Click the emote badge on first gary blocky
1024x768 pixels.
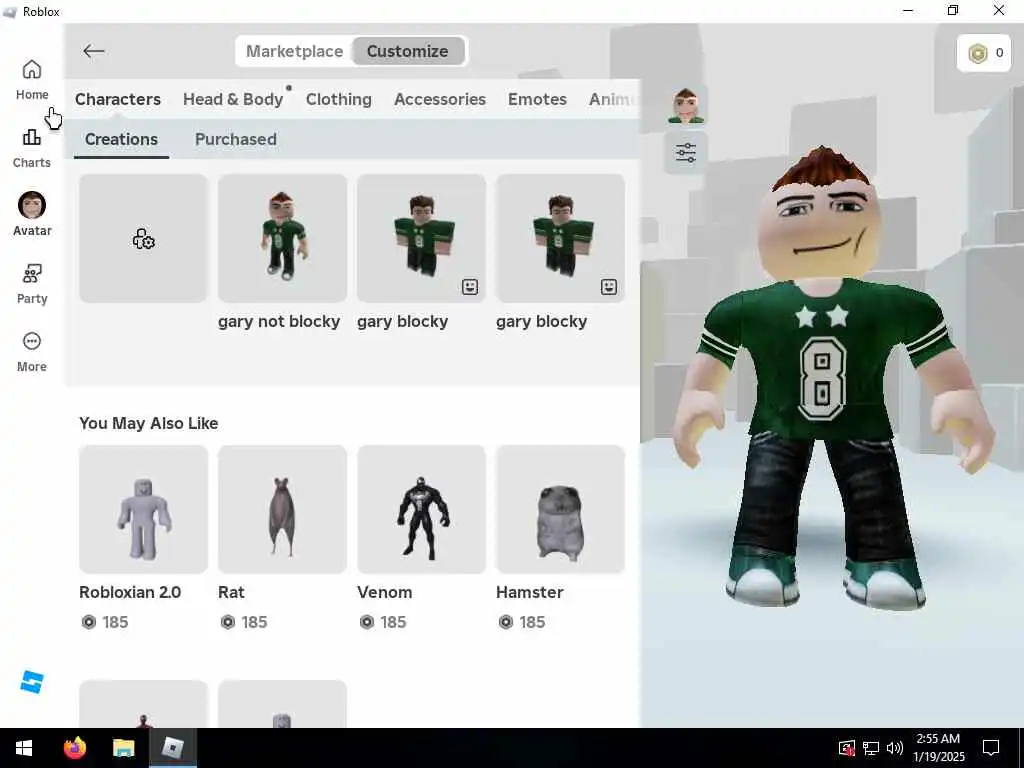tap(470, 287)
